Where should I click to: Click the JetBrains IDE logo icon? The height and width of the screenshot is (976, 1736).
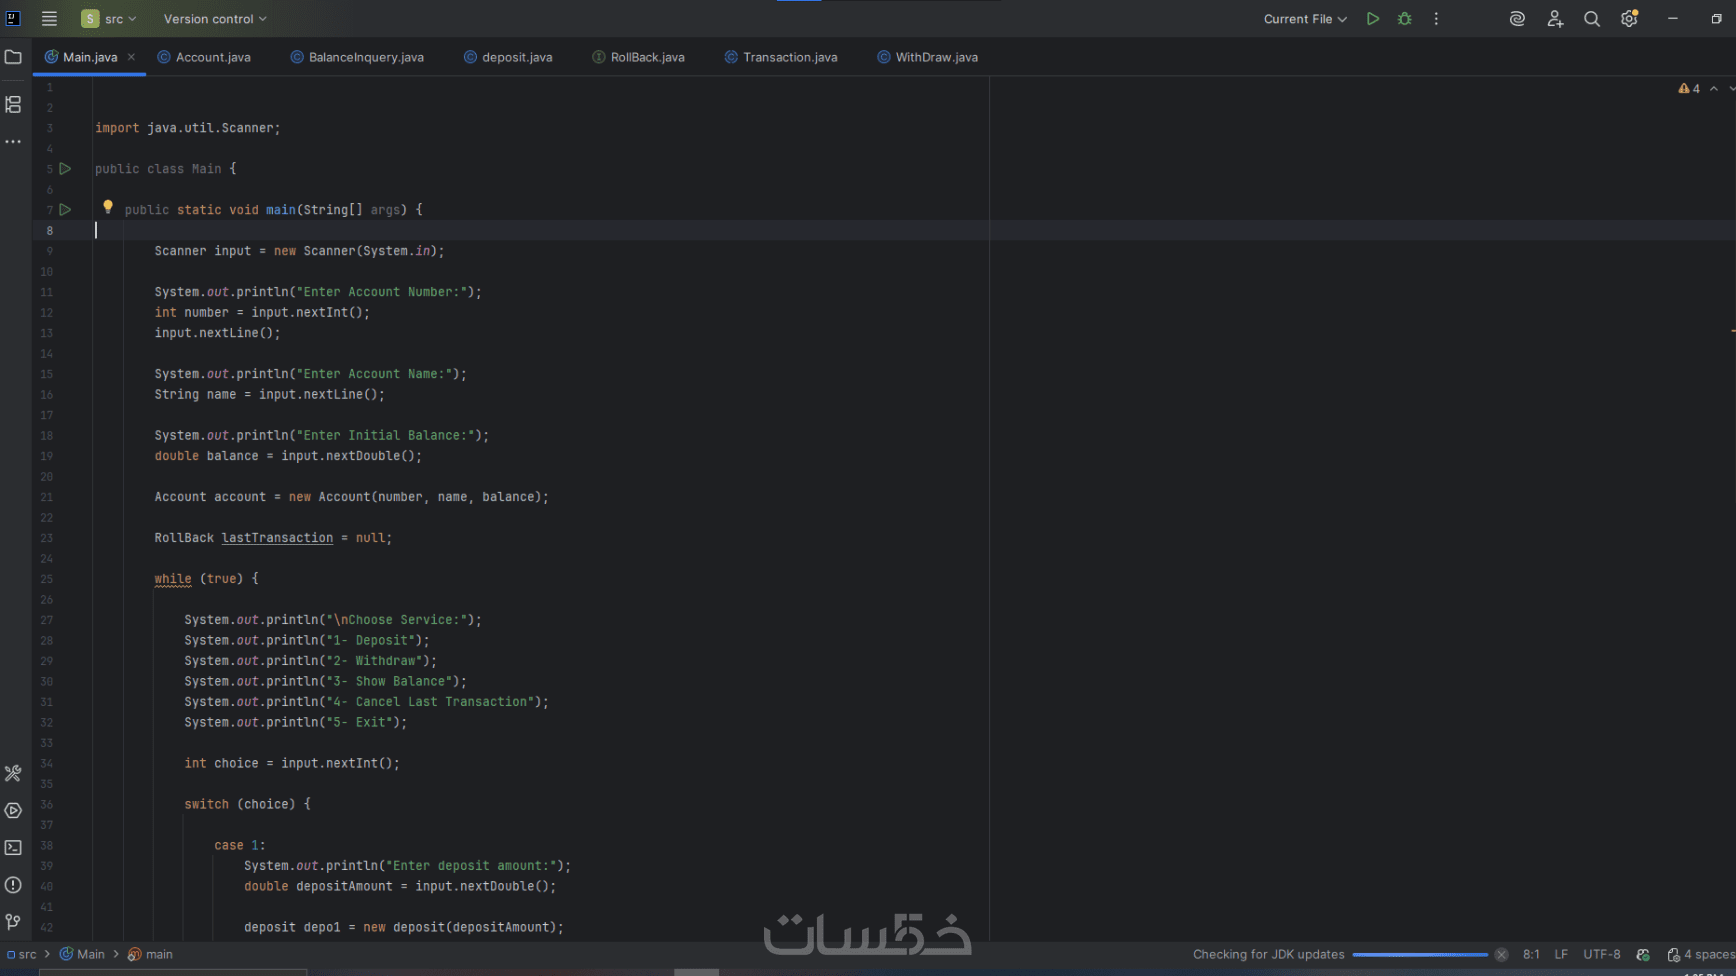[13, 19]
